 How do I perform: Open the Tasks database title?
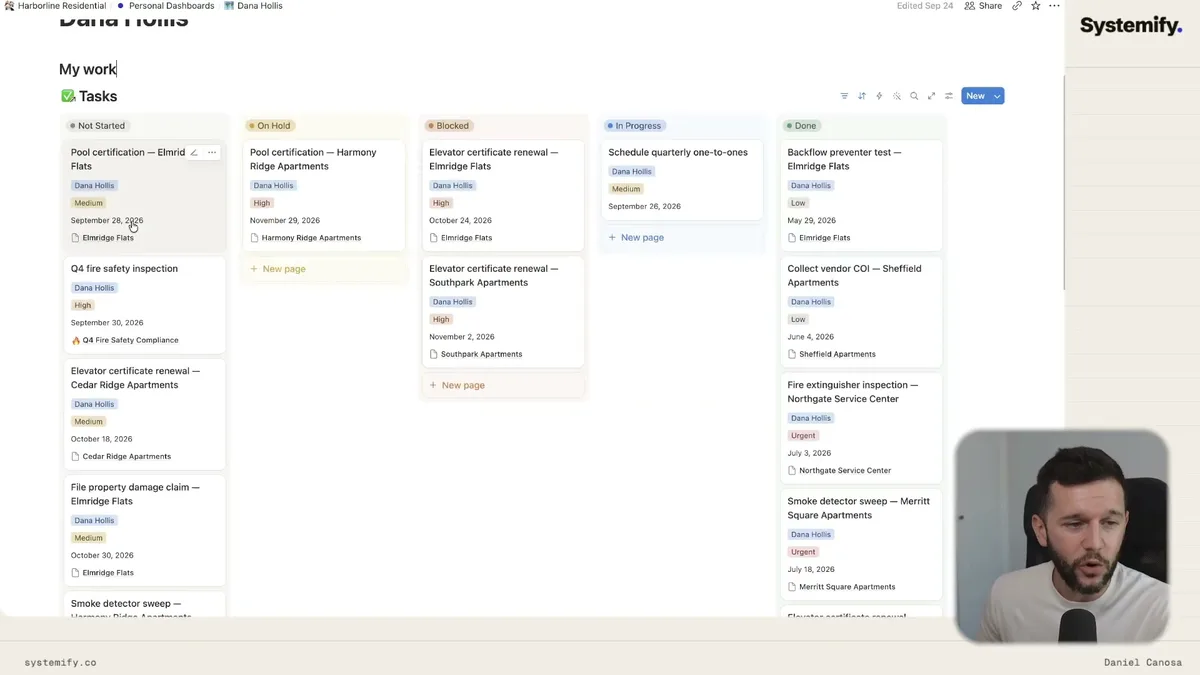98,96
